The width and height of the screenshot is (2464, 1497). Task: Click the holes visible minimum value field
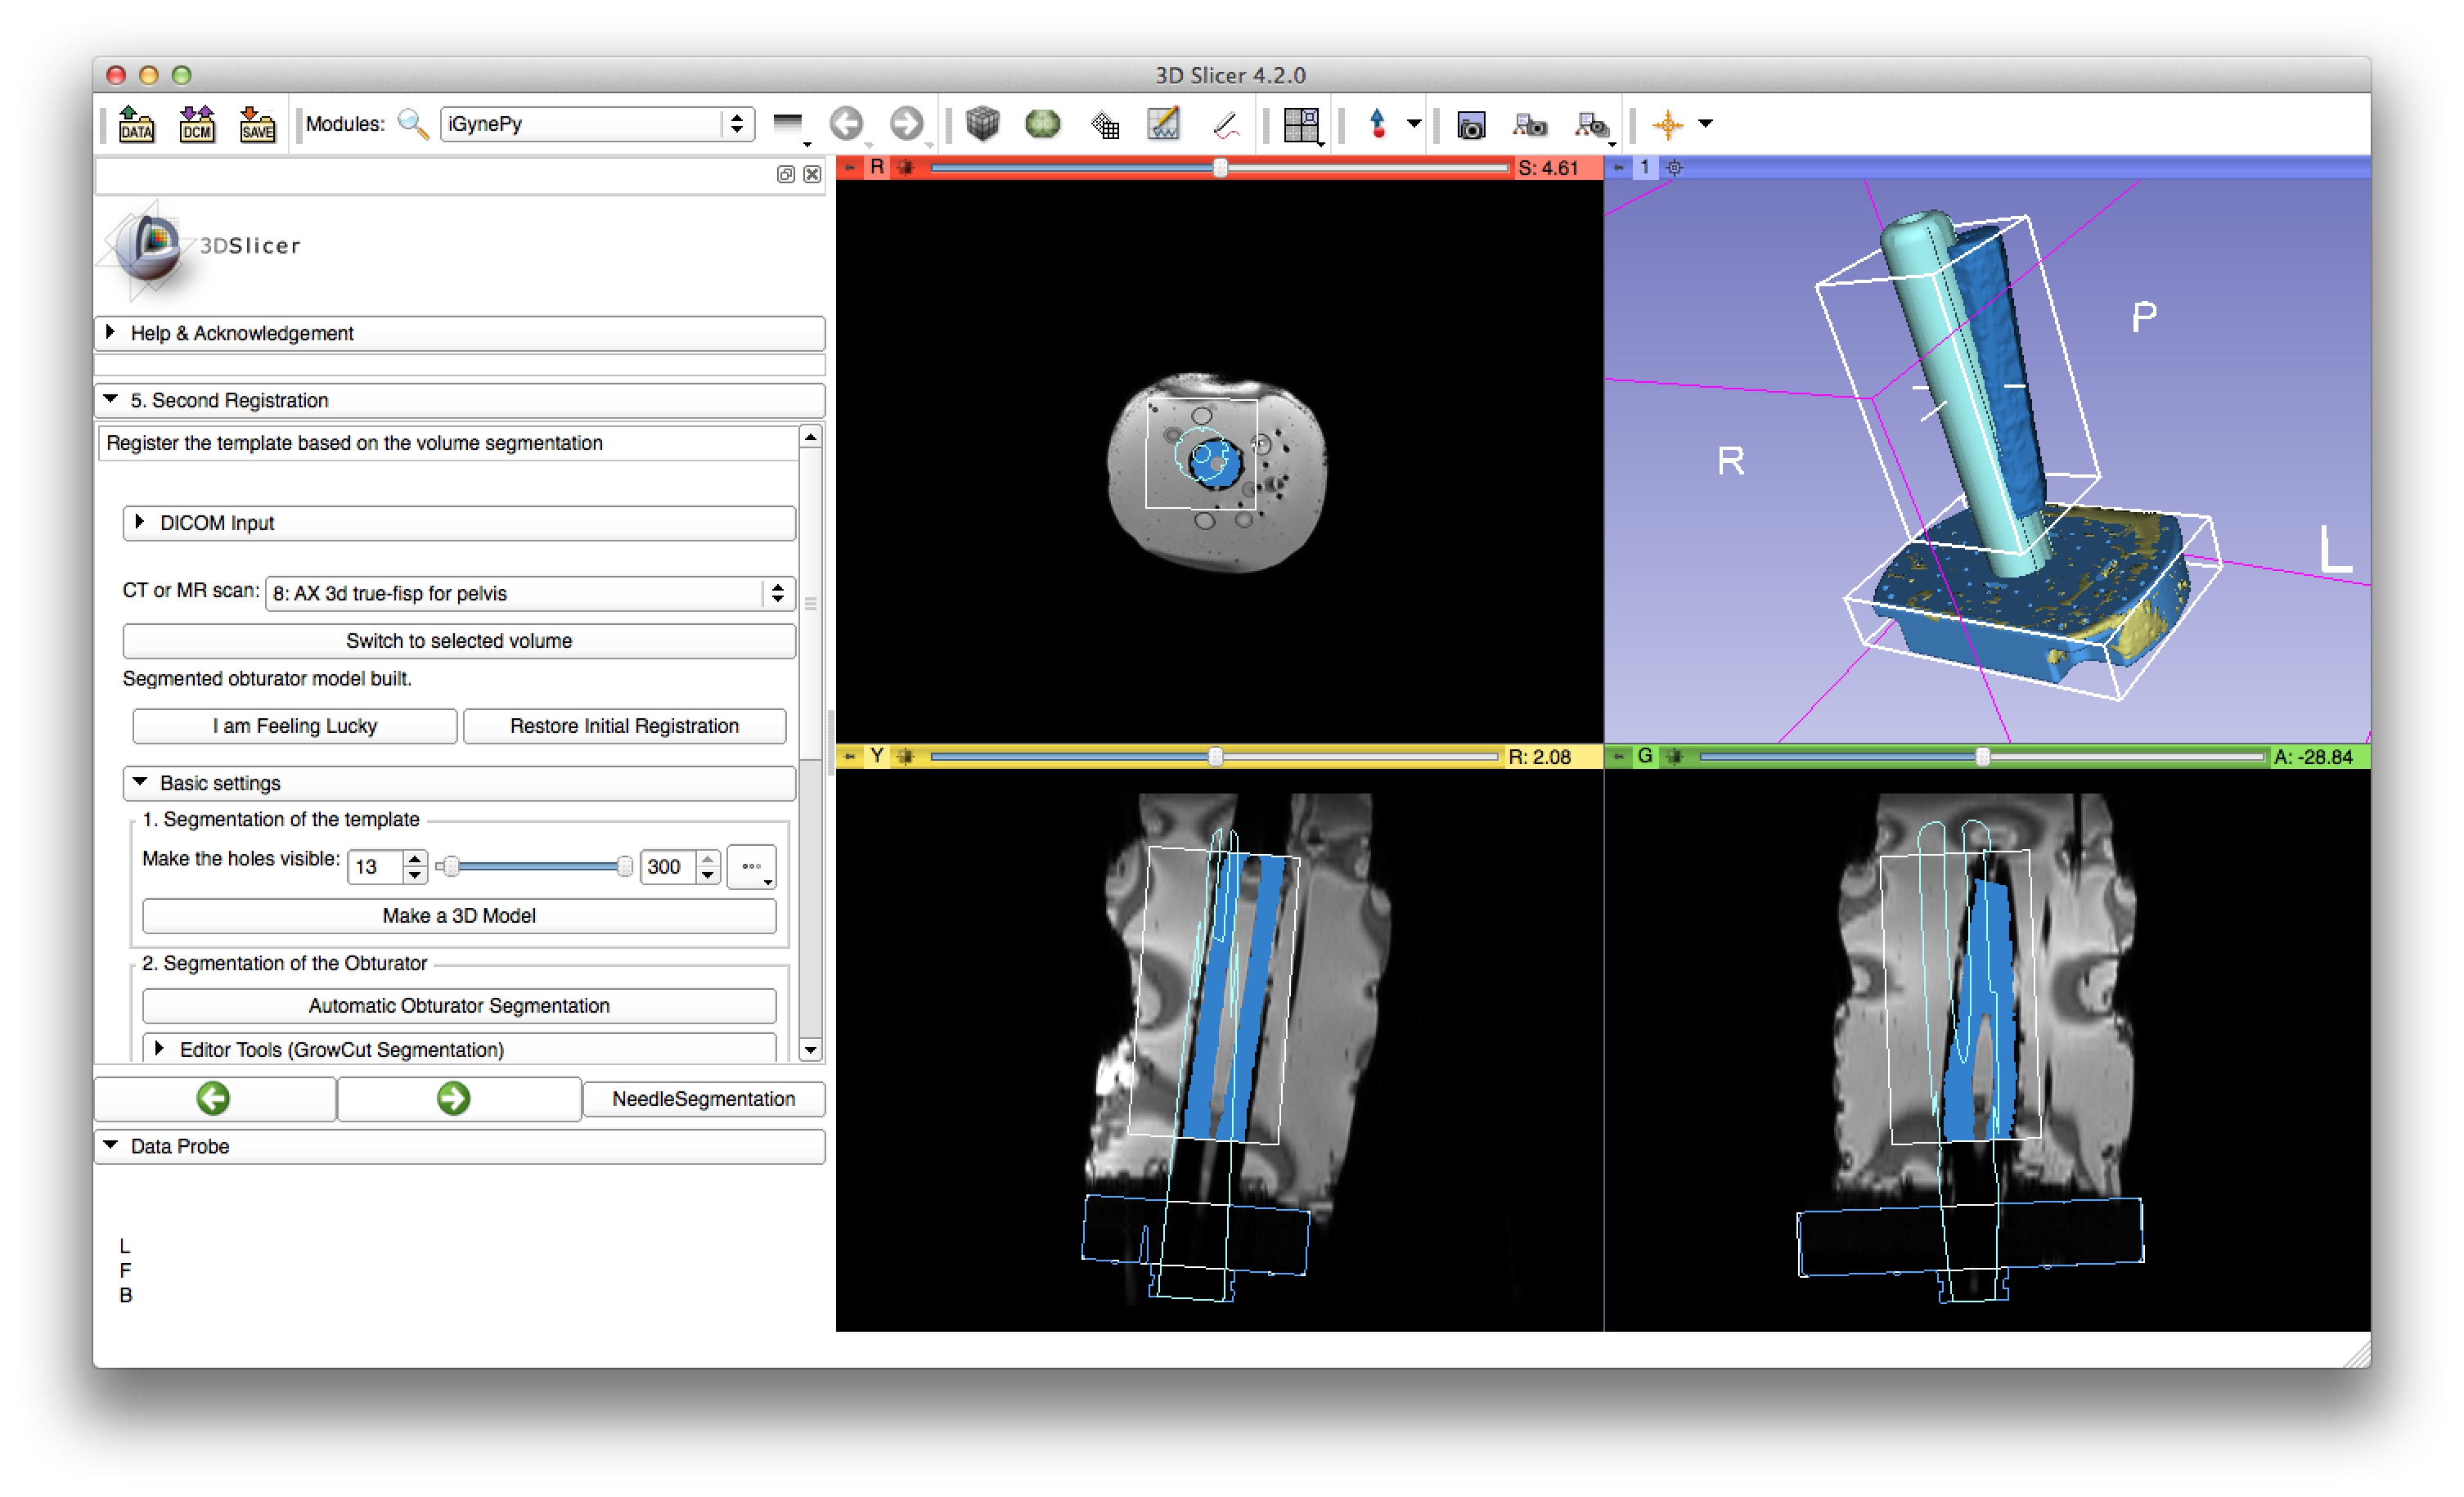click(375, 867)
